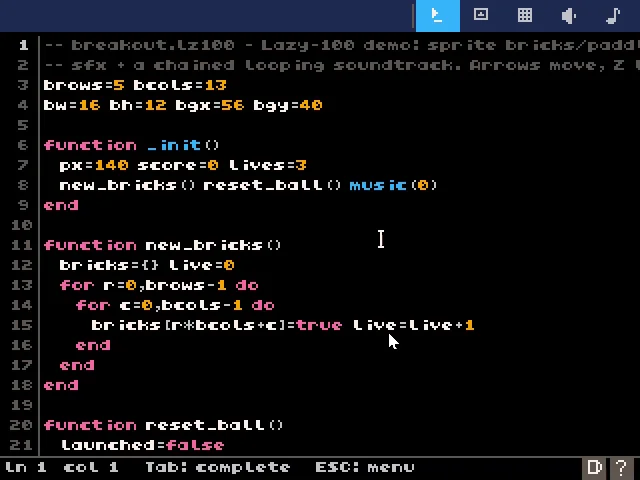Click the "bgy=40" assignment
The image size is (640, 480).
point(288,105)
